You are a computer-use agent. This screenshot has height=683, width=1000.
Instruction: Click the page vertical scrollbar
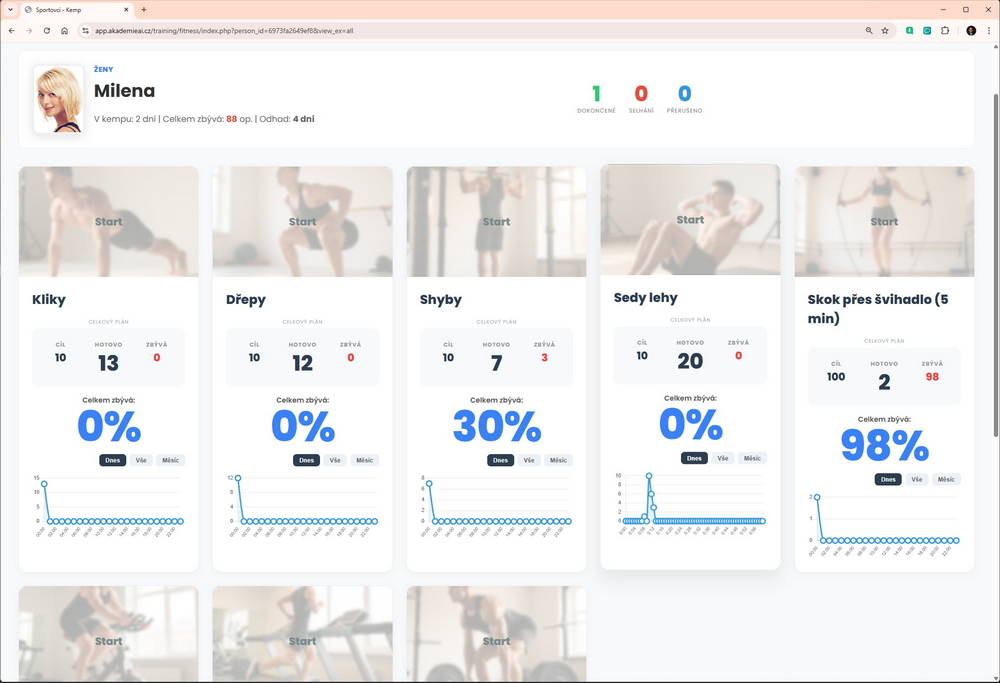tap(994, 260)
